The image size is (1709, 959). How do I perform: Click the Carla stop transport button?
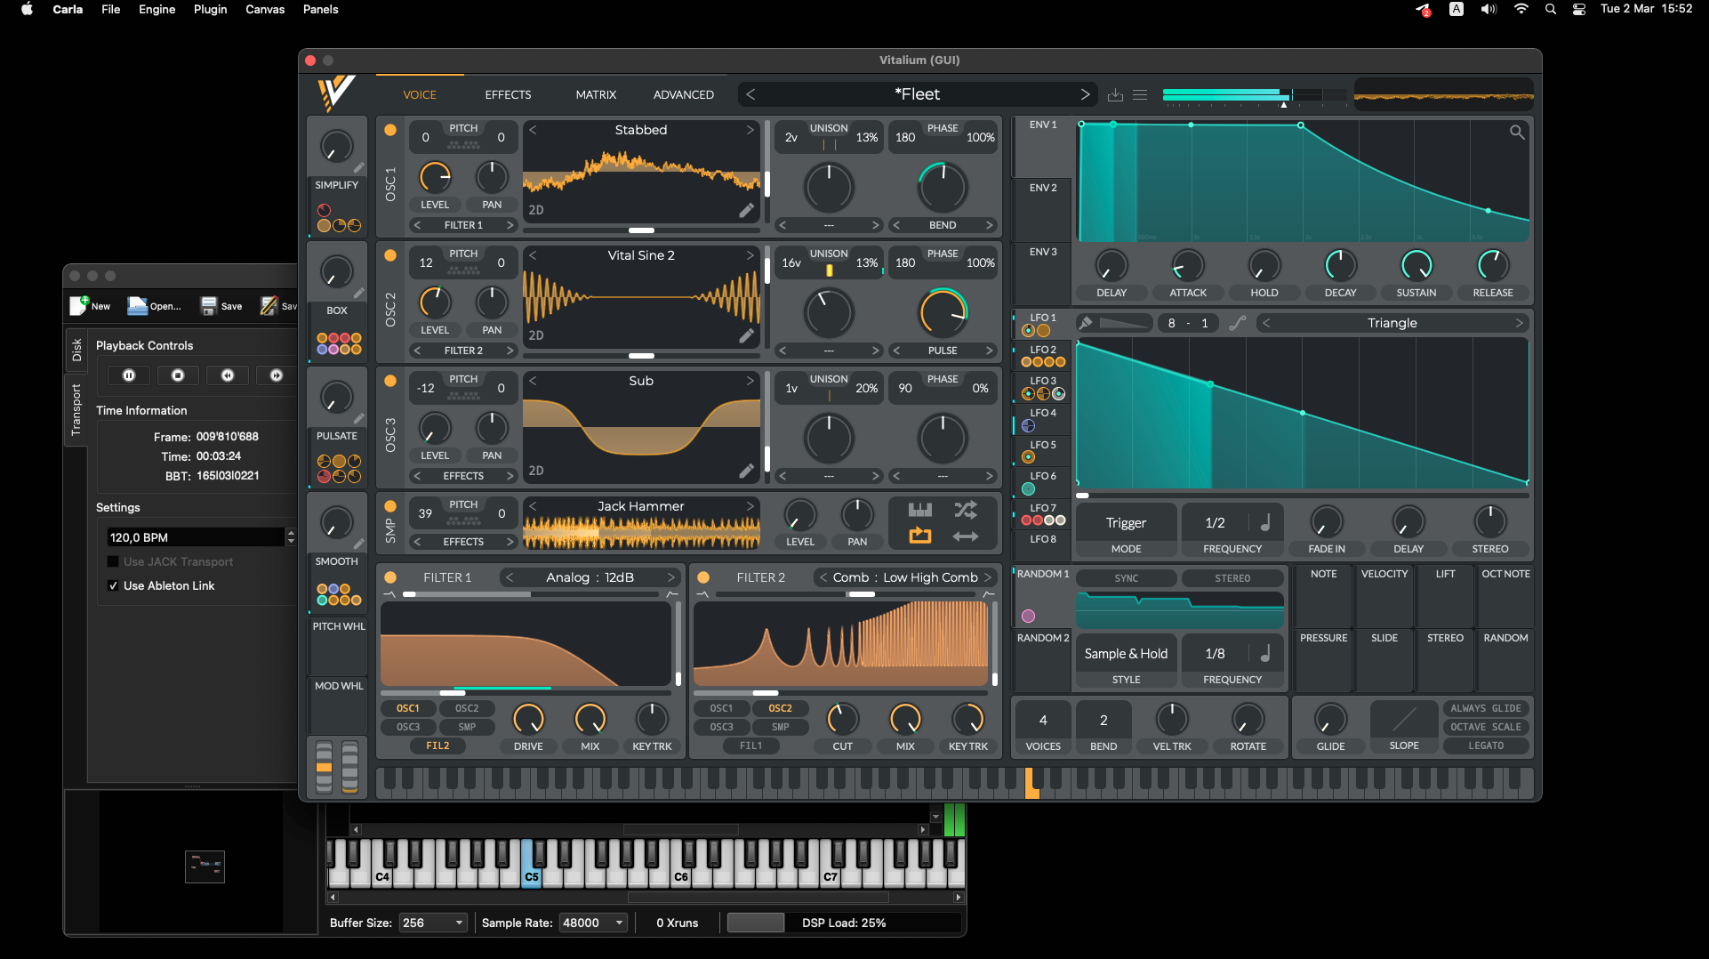(x=178, y=375)
